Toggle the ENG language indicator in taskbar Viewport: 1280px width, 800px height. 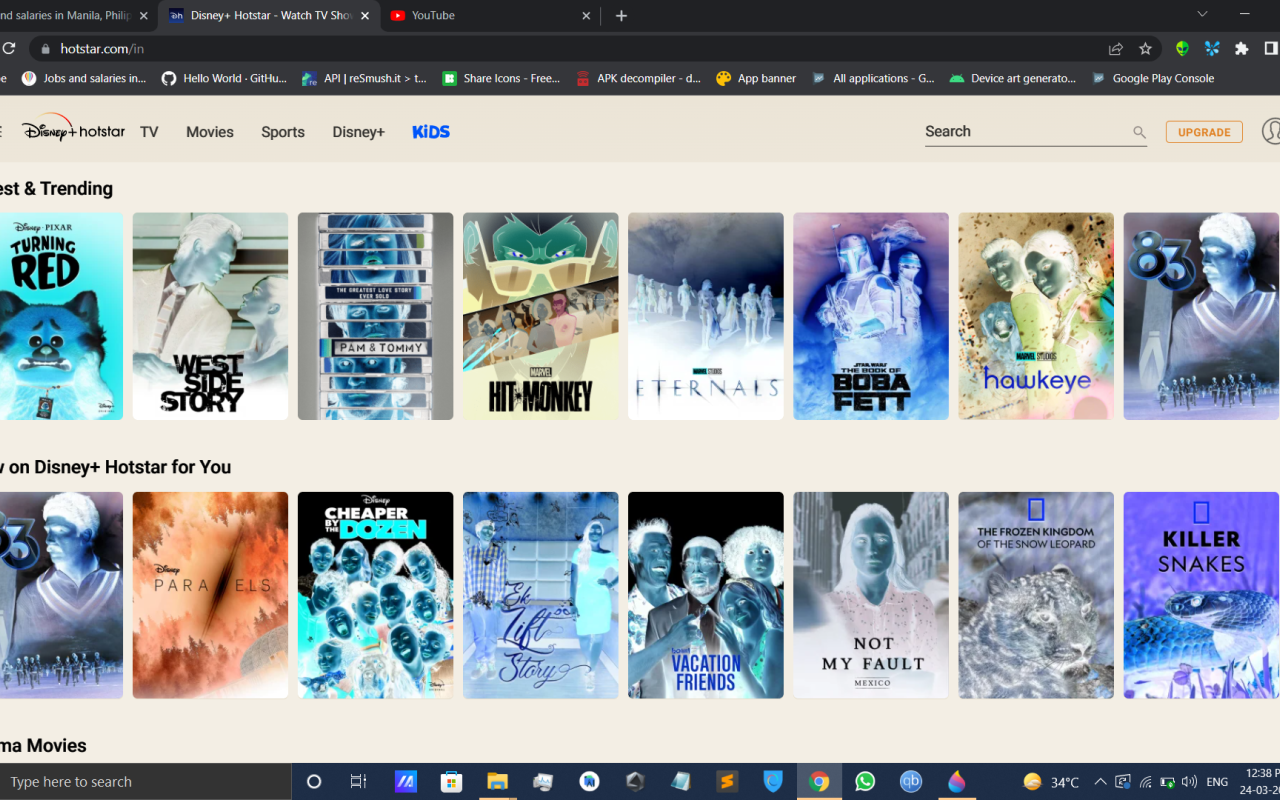(x=1217, y=782)
